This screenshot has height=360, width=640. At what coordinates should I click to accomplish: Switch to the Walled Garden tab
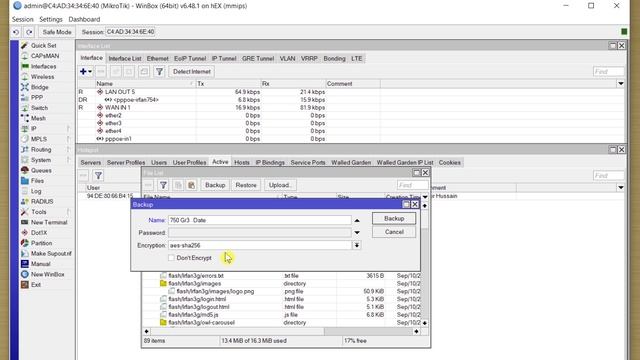[351, 162]
